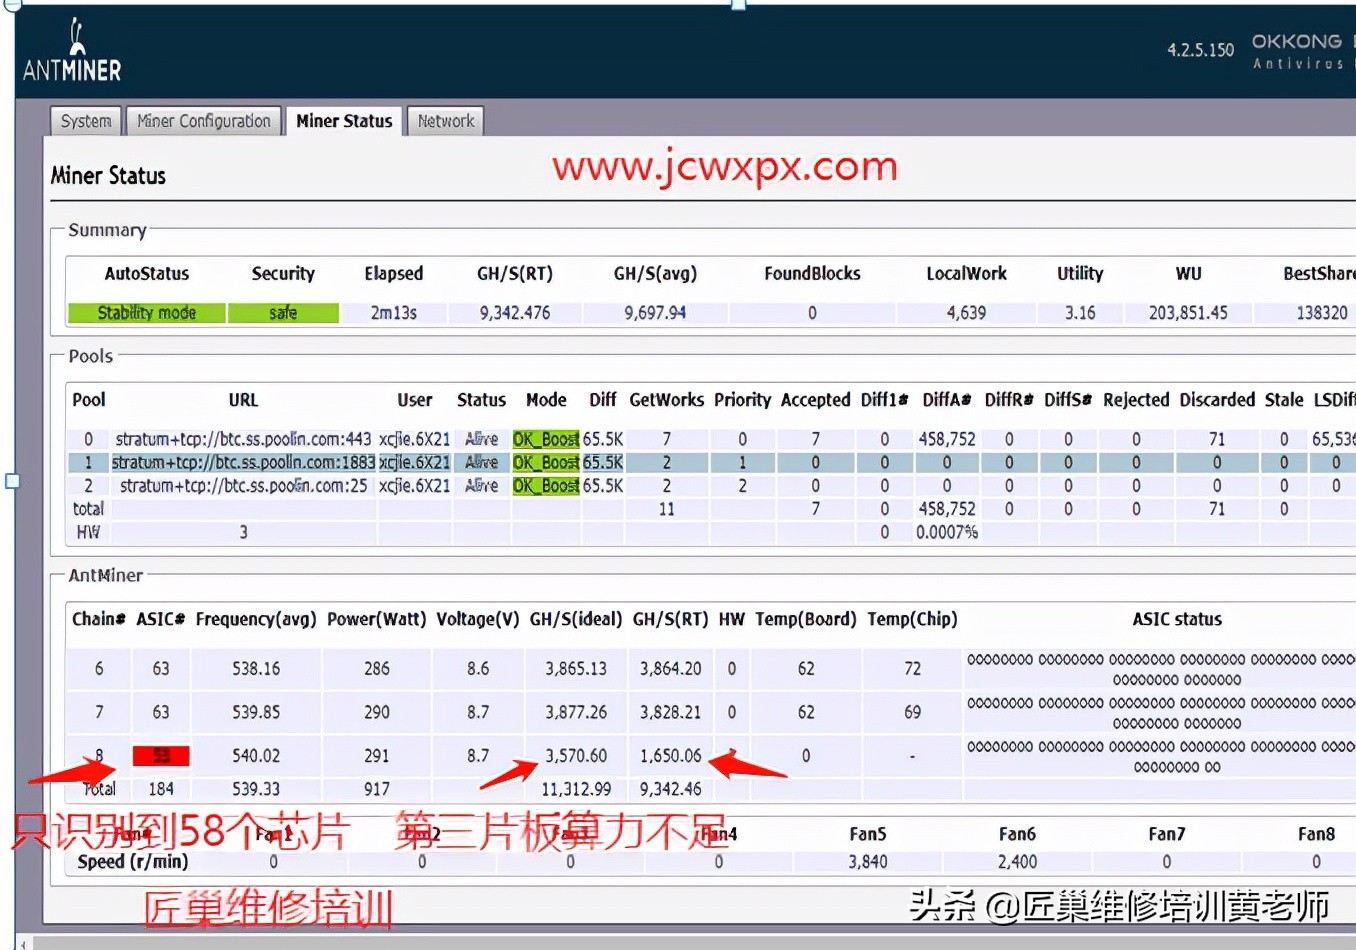This screenshot has width=1356, height=950.
Task: Click the Accepted column header in Pools
Action: pos(815,400)
